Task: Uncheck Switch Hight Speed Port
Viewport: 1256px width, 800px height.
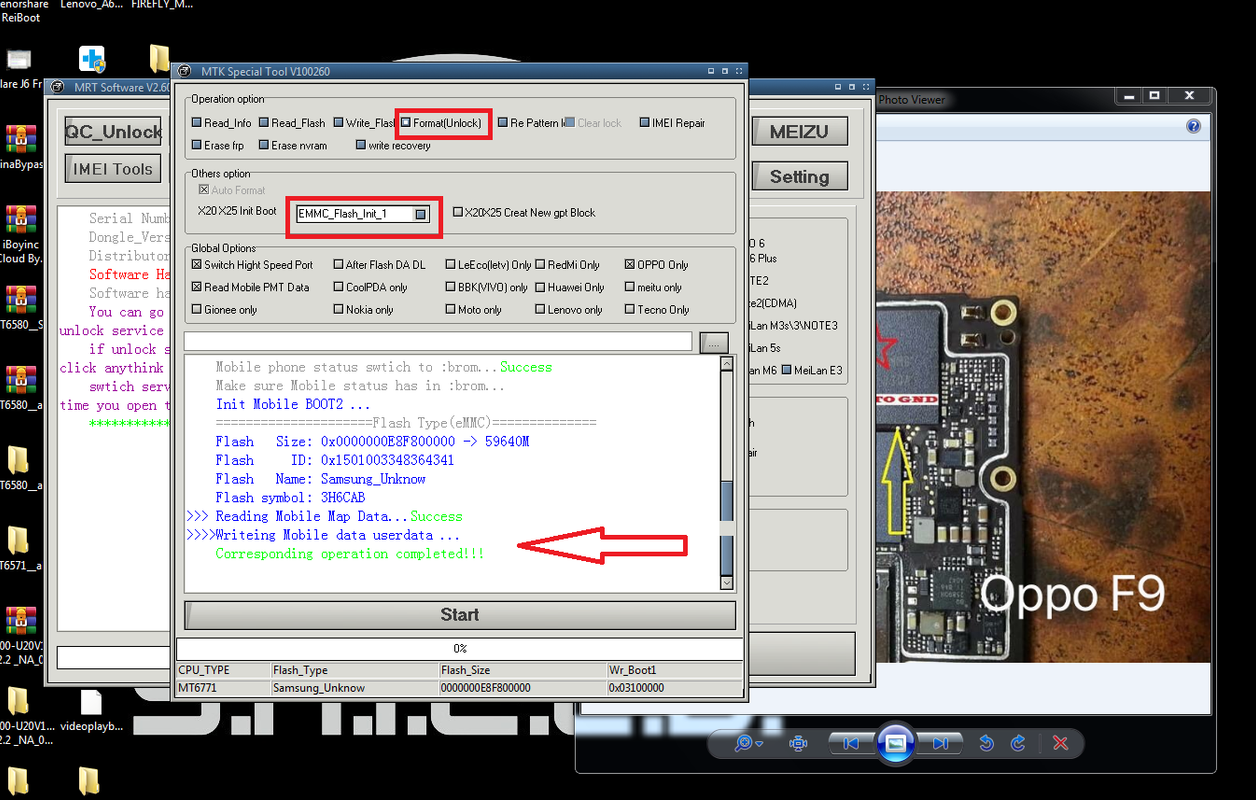Action: (x=197, y=265)
